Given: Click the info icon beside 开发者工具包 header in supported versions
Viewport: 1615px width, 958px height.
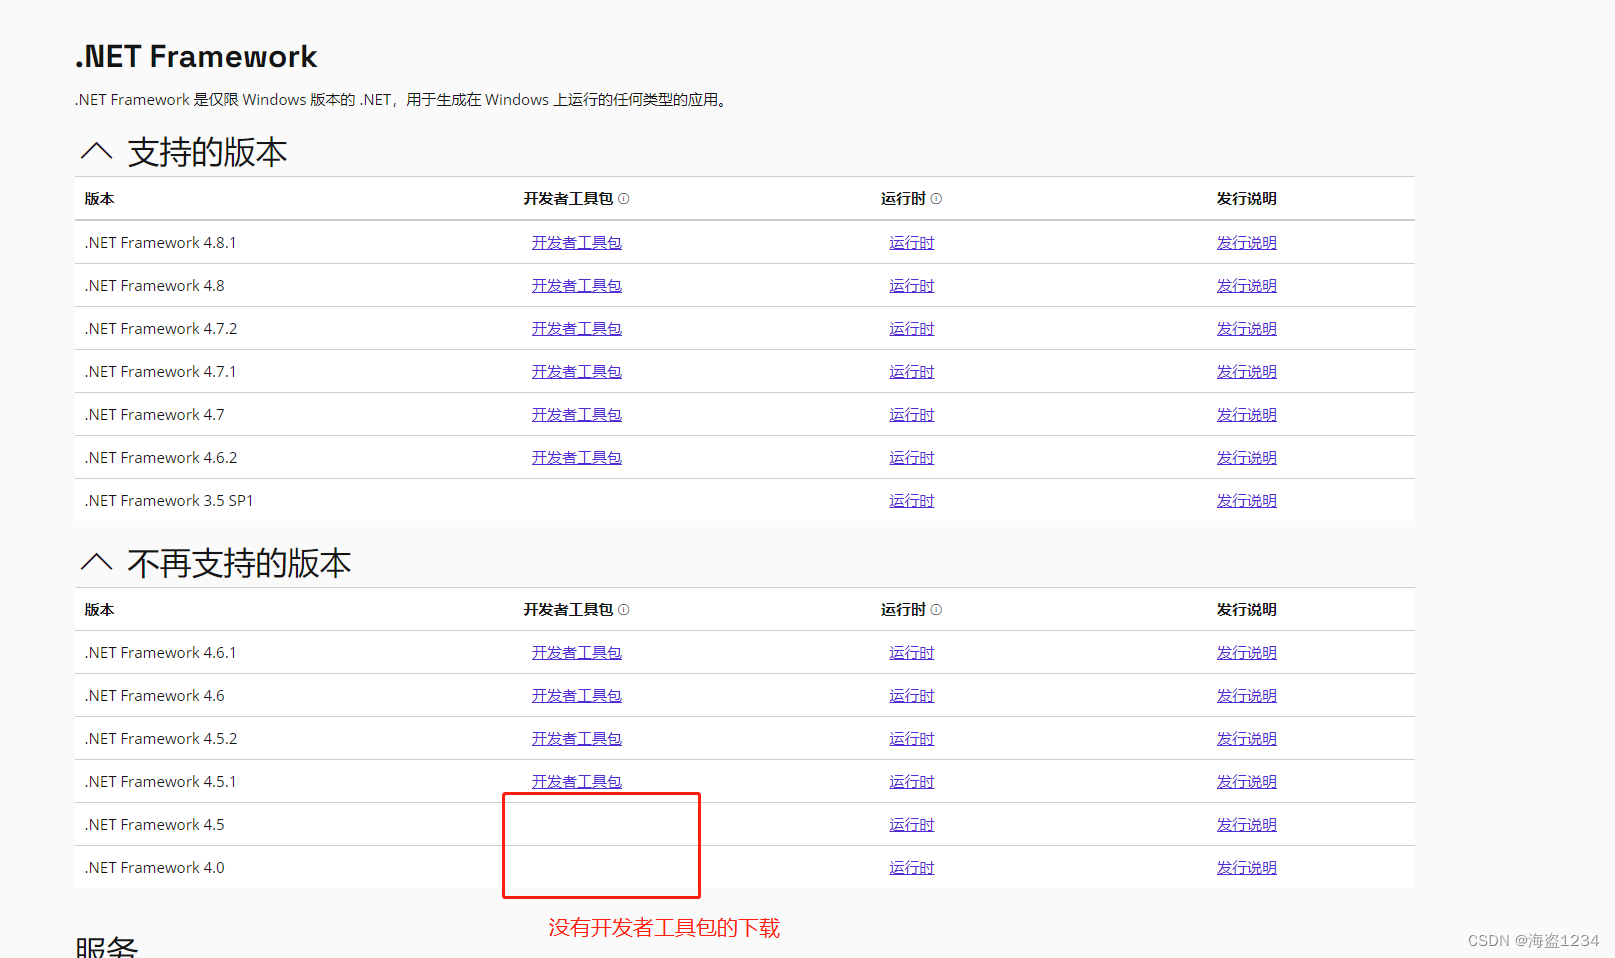Looking at the screenshot, I should (625, 198).
